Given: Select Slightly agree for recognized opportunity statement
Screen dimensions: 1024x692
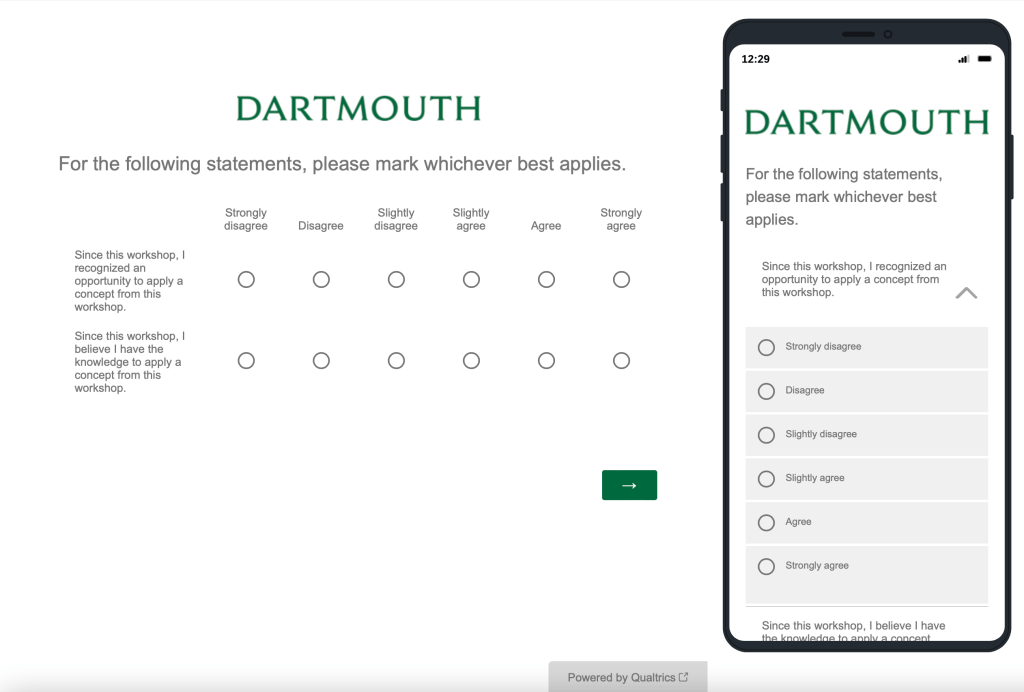Looking at the screenshot, I should pyautogui.click(x=471, y=280).
